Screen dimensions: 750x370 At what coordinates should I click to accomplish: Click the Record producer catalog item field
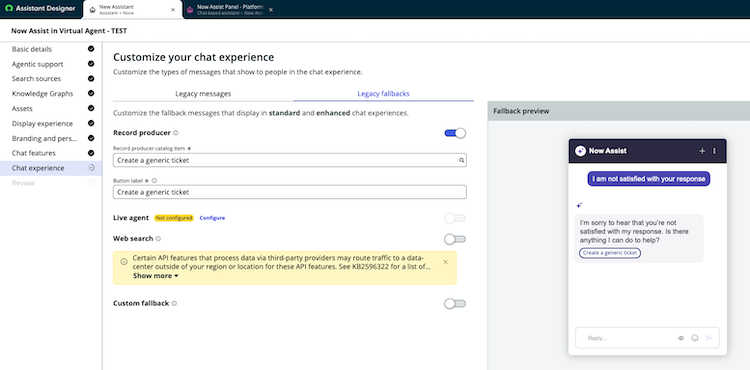tap(290, 160)
